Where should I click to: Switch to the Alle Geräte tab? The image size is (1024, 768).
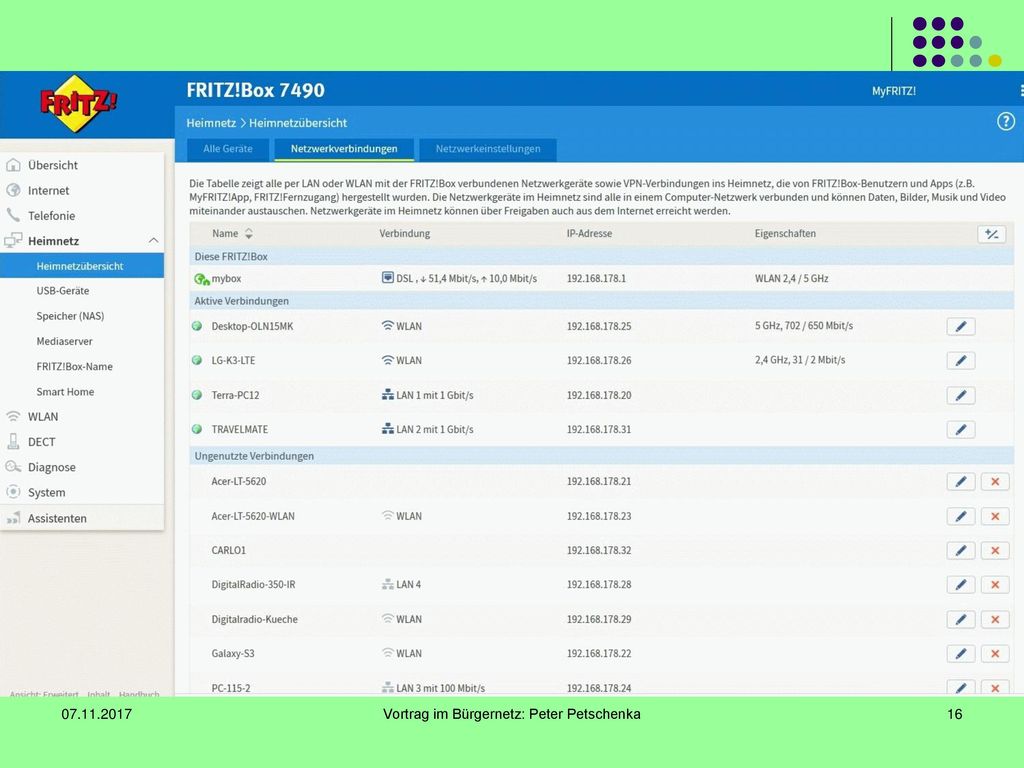tap(227, 149)
